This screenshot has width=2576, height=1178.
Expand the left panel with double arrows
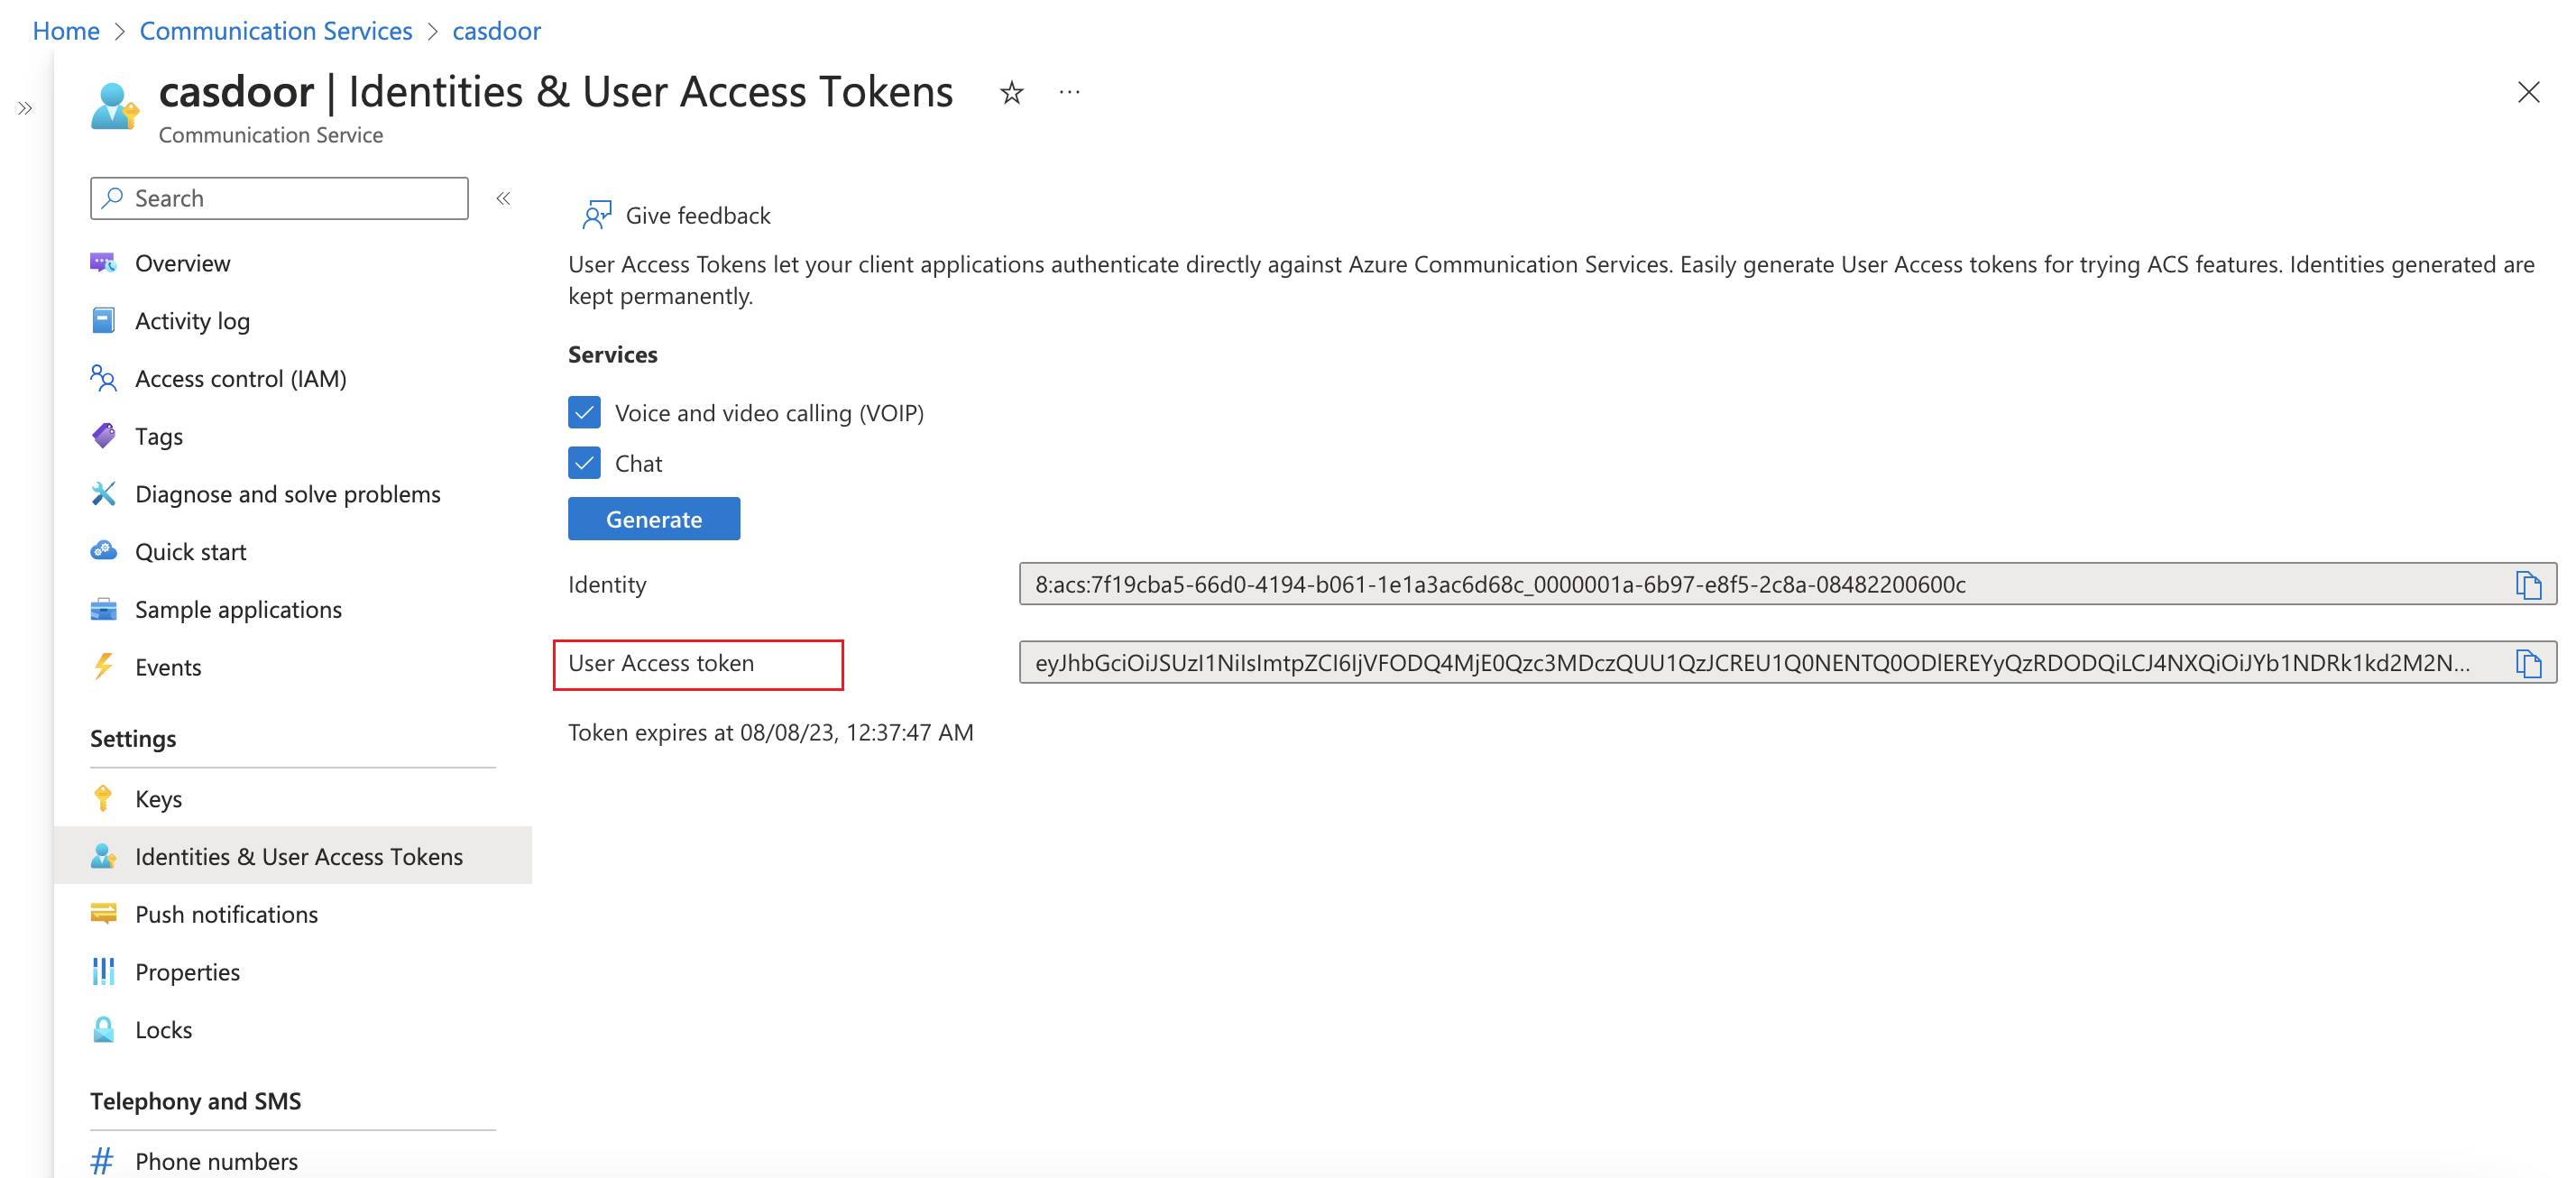(24, 108)
